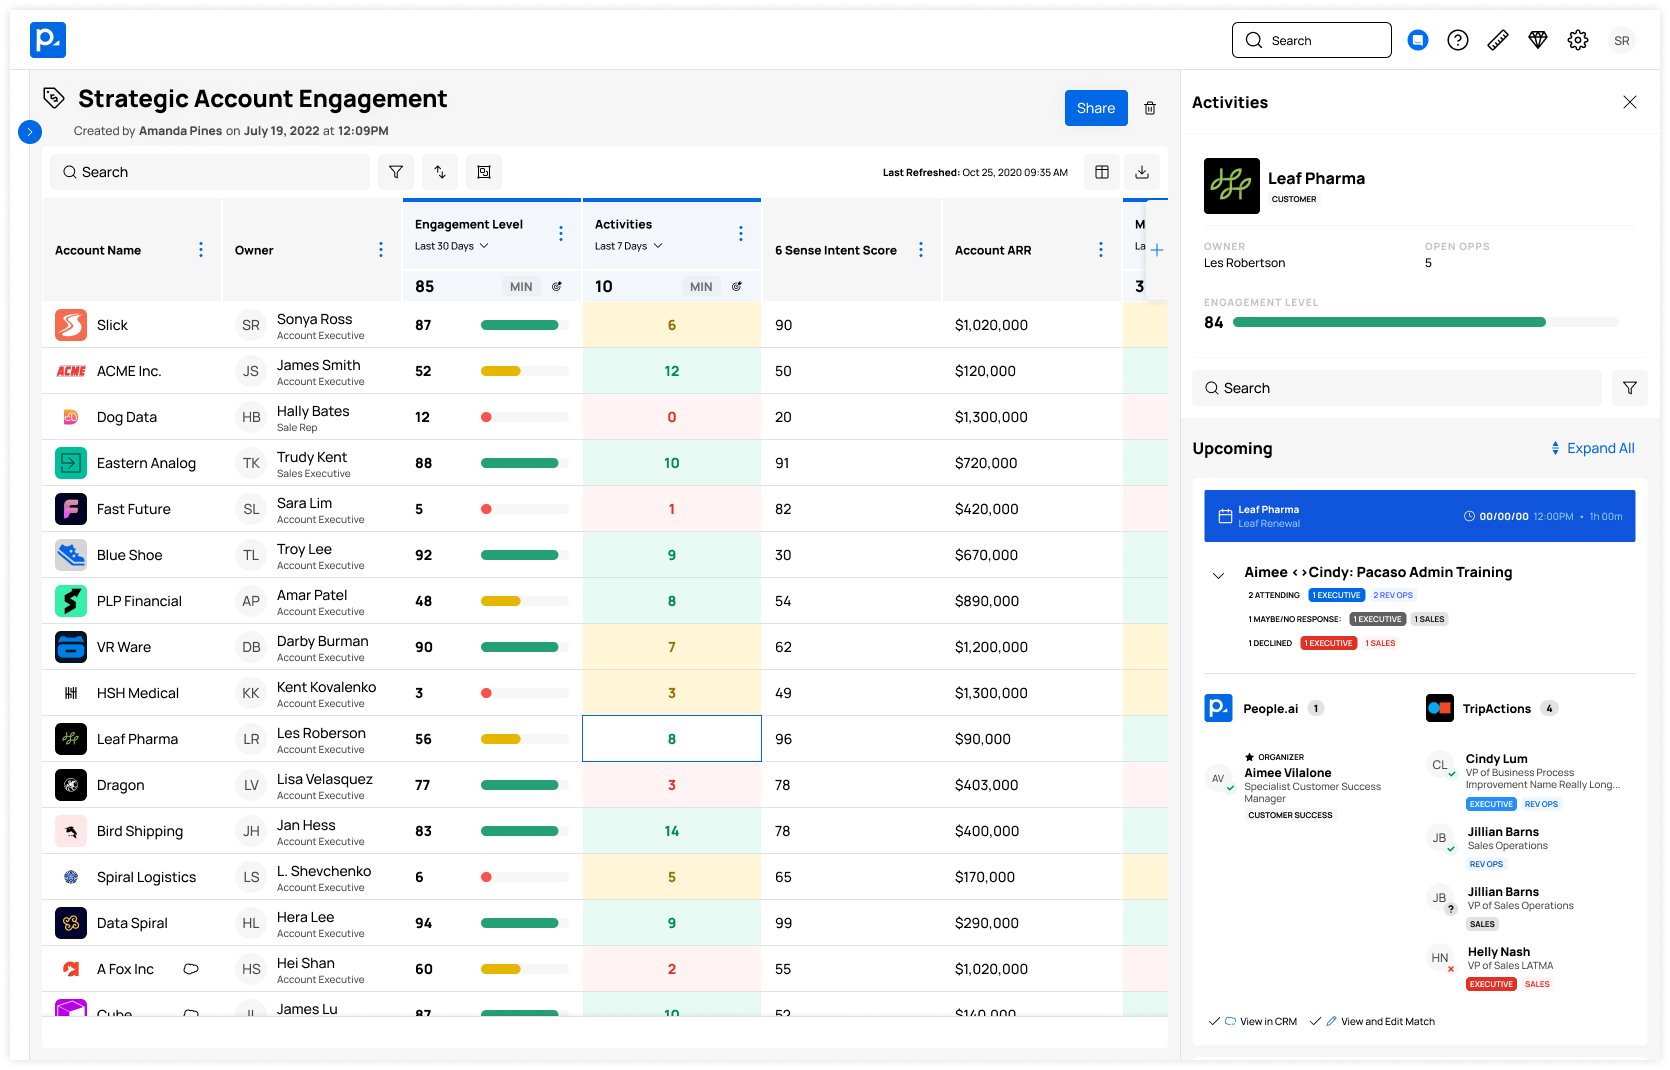Open the ruler tool icon in header

pos(1498,40)
